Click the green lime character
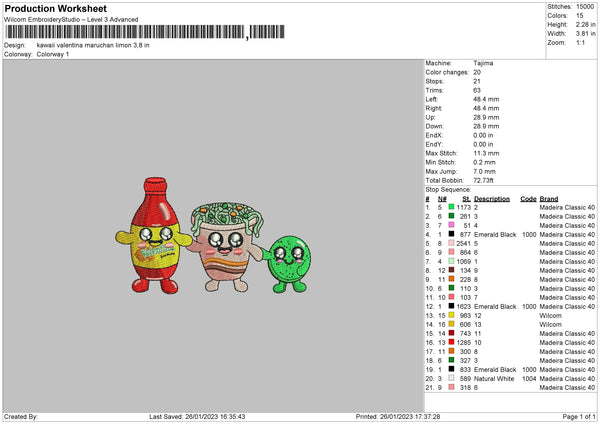Image resolution: width=600 pixels, height=424 pixels. pos(291,260)
